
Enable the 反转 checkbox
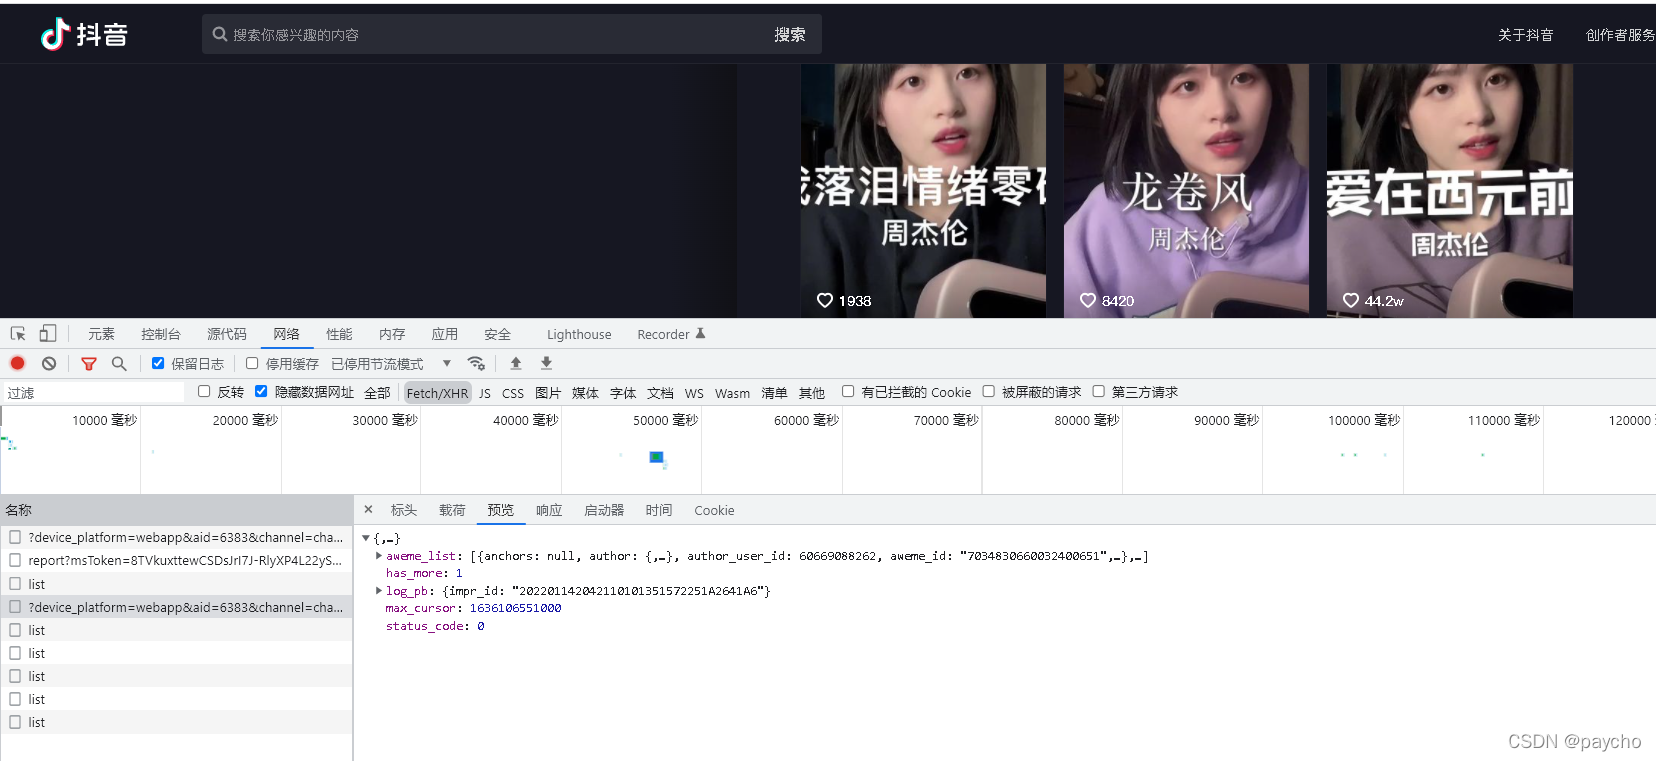(x=204, y=391)
